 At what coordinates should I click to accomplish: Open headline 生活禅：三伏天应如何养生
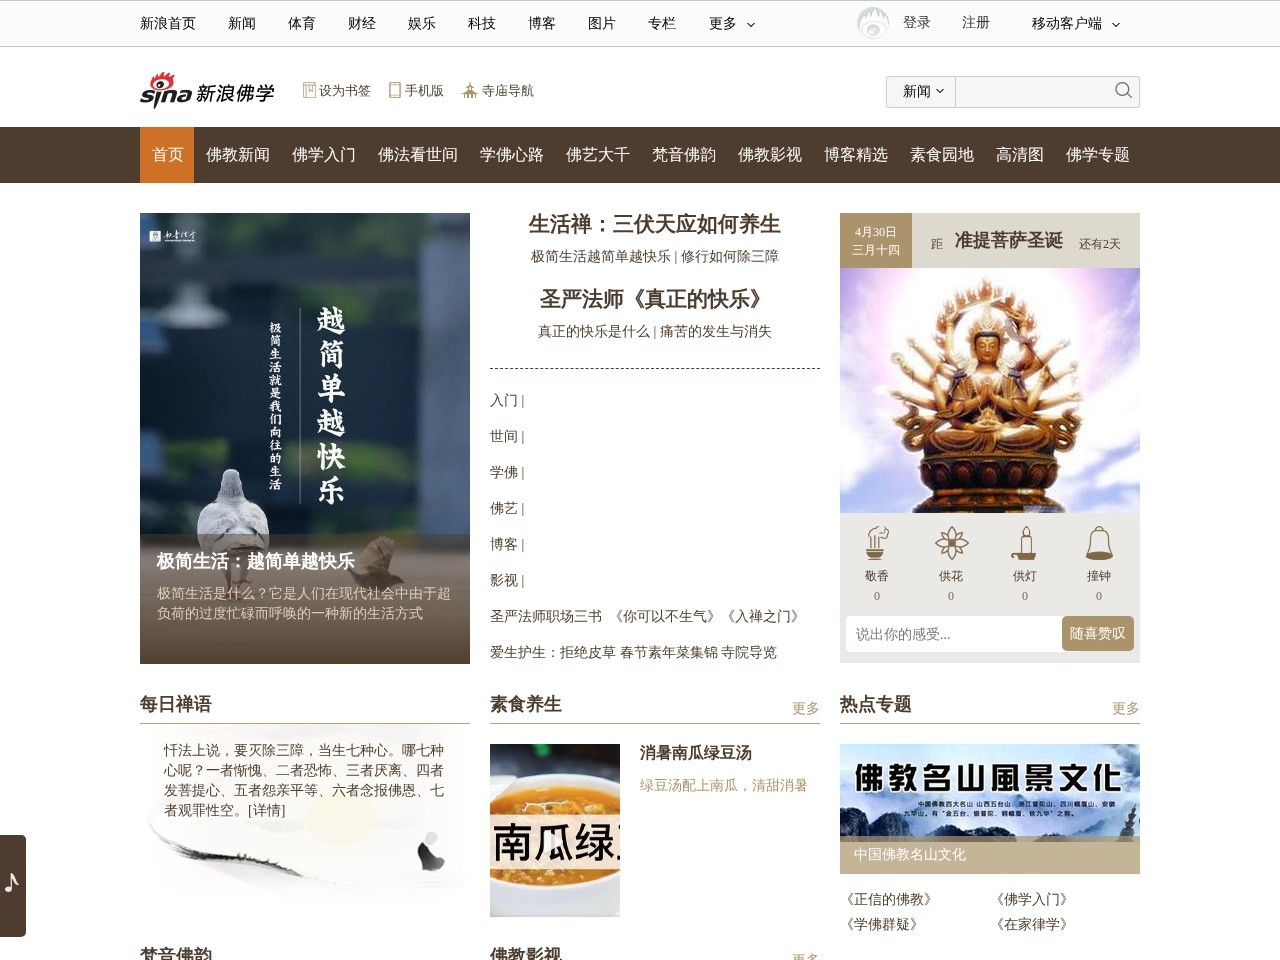pyautogui.click(x=655, y=224)
